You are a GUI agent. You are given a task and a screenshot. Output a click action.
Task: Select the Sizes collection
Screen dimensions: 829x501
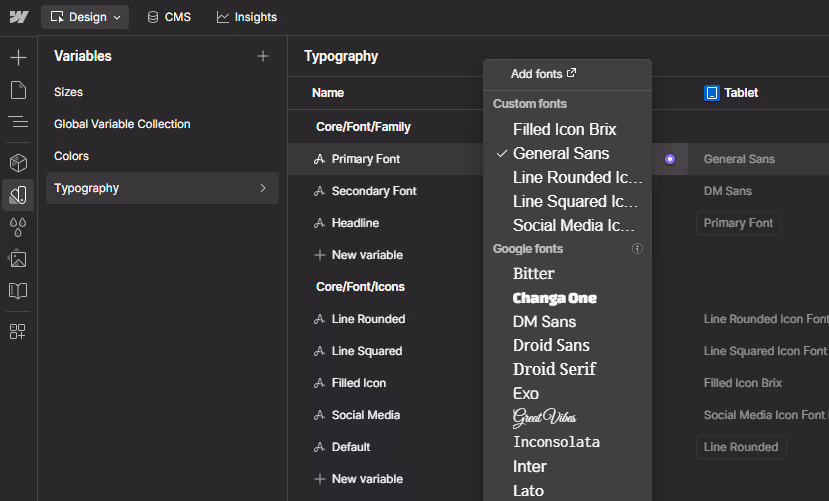68,92
